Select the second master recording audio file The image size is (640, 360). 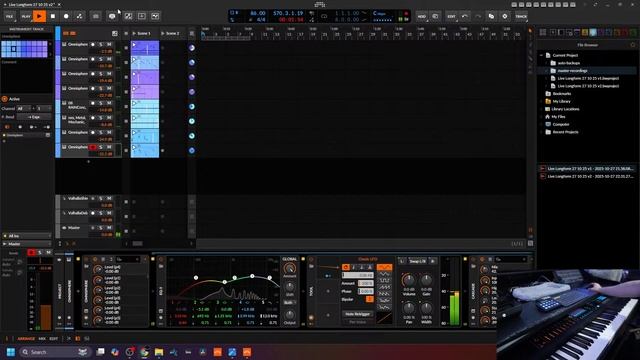tap(587, 176)
